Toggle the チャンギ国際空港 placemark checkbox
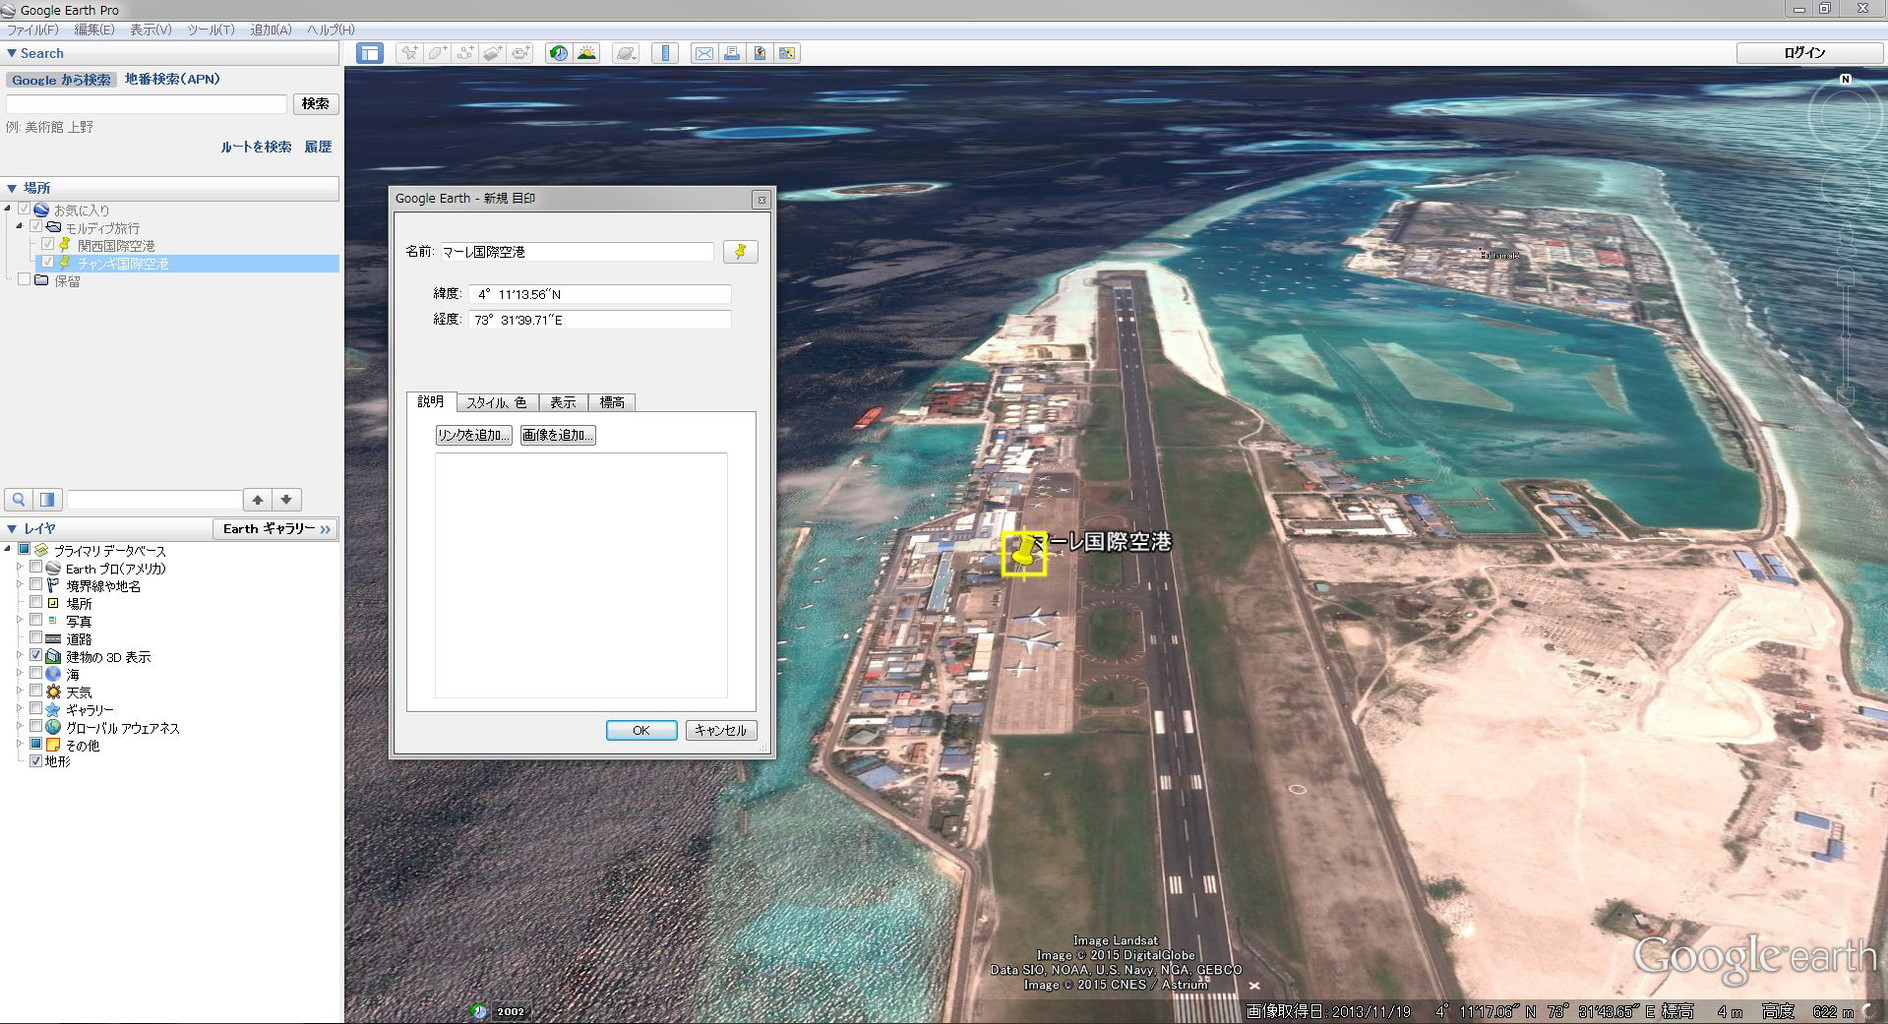 click(x=47, y=262)
